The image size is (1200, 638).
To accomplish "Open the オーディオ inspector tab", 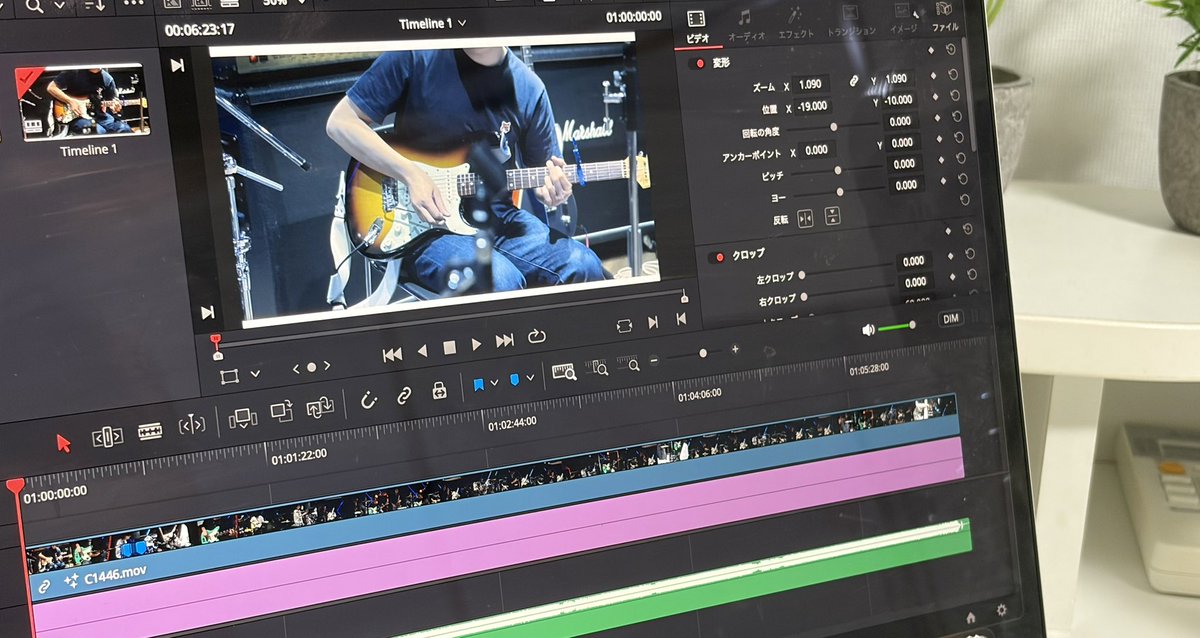I will [745, 25].
